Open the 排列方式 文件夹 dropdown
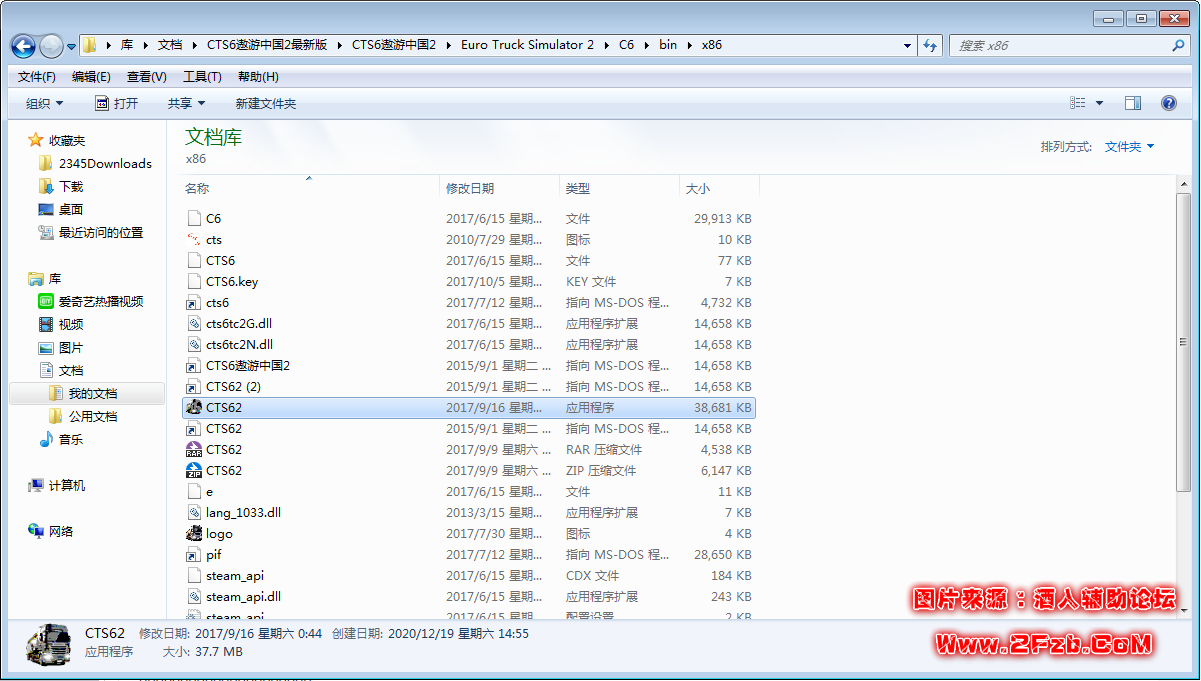Screen dimensions: 1201x681 coord(1129,147)
